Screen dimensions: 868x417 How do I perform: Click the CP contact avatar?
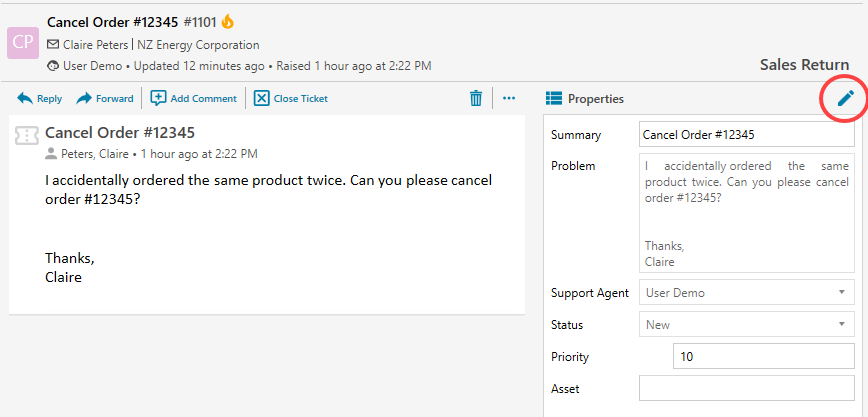(x=23, y=43)
